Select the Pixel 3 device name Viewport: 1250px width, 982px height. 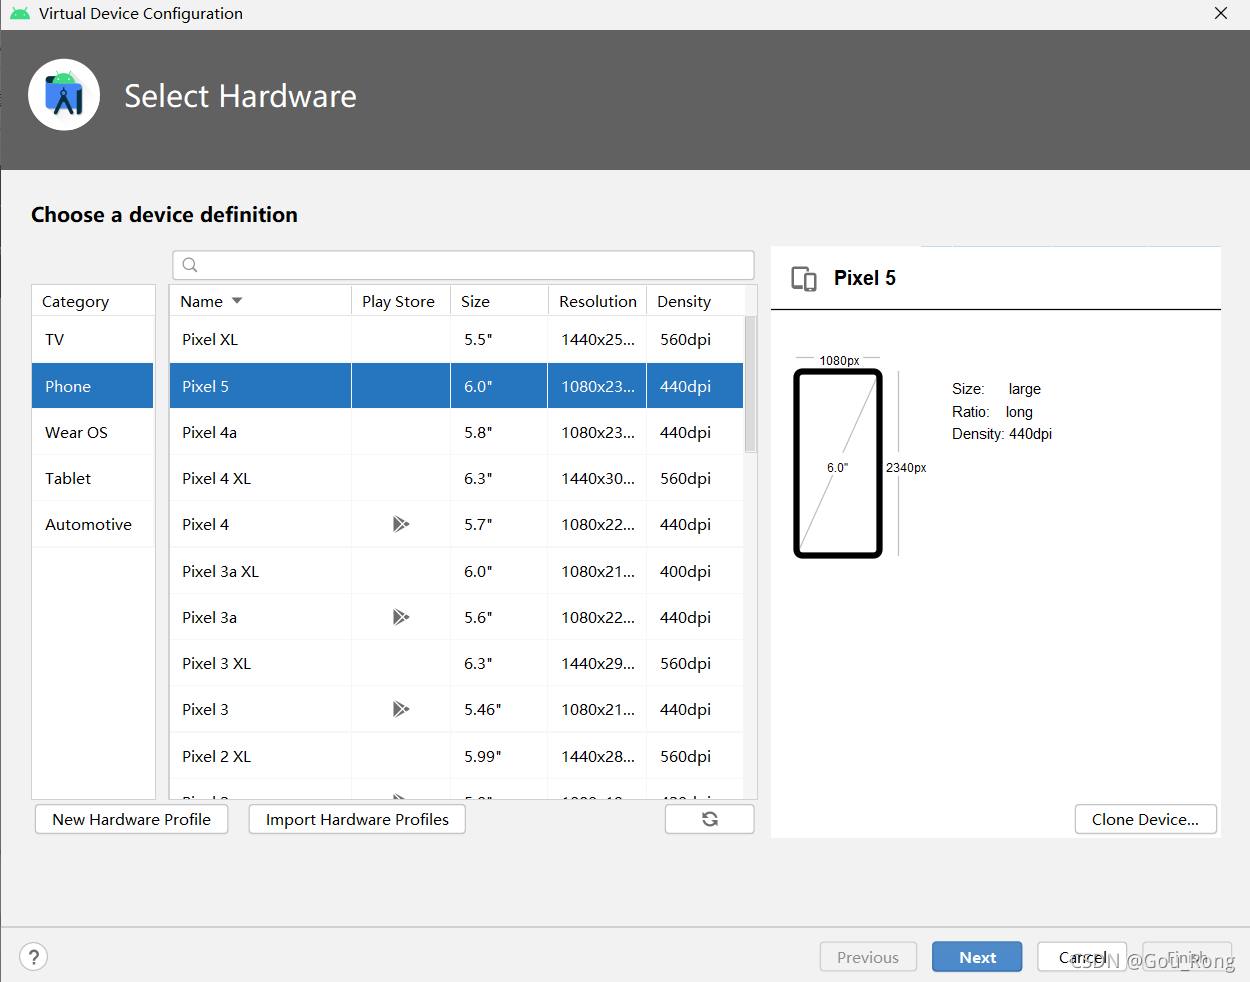[205, 709]
